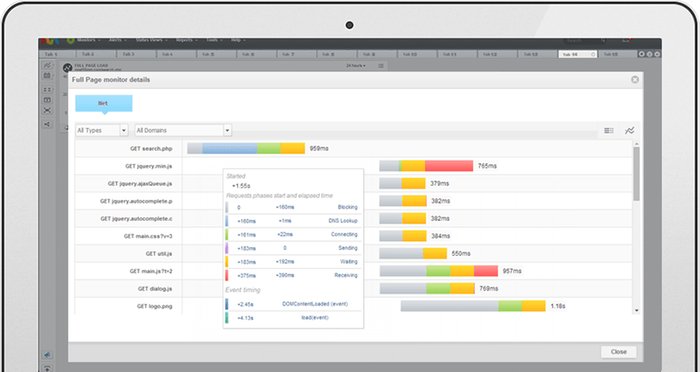Open the Status Views menu
The image size is (700, 372).
(x=151, y=40)
